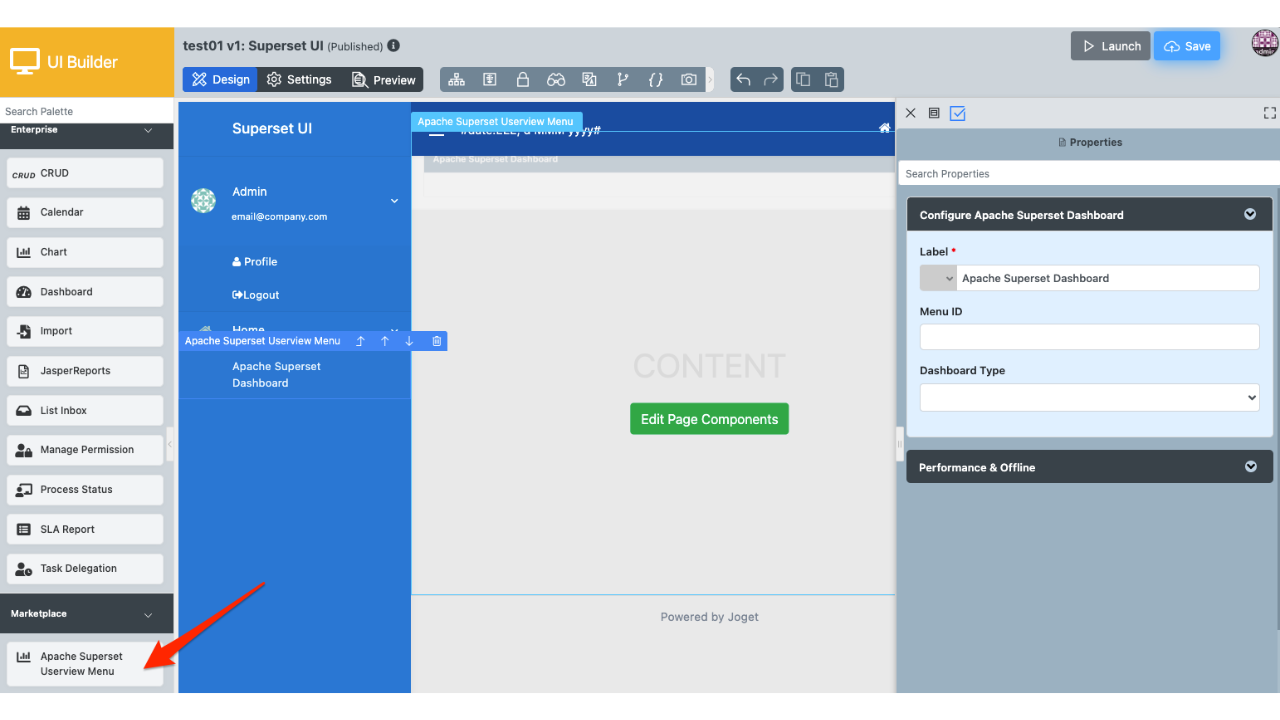Collapse the Marketplace palette category
This screenshot has height=720, width=1280.
(x=148, y=614)
